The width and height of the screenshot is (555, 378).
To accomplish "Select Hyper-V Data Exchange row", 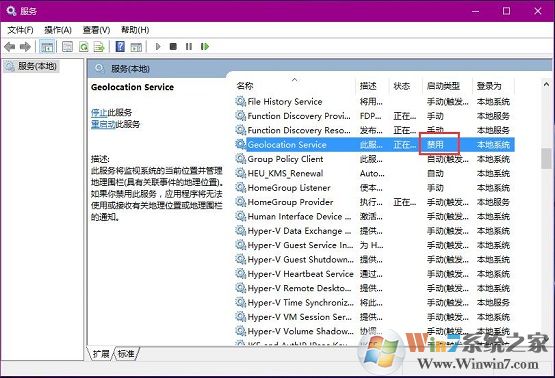I will click(374, 231).
